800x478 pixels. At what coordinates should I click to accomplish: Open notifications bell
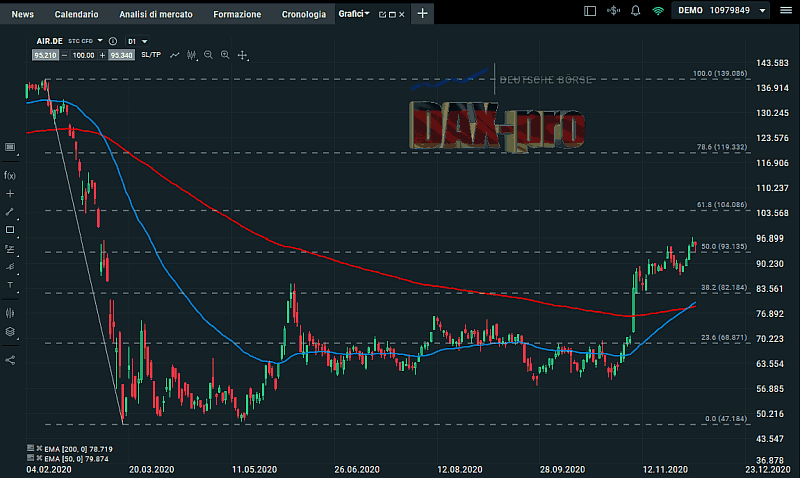(635, 11)
